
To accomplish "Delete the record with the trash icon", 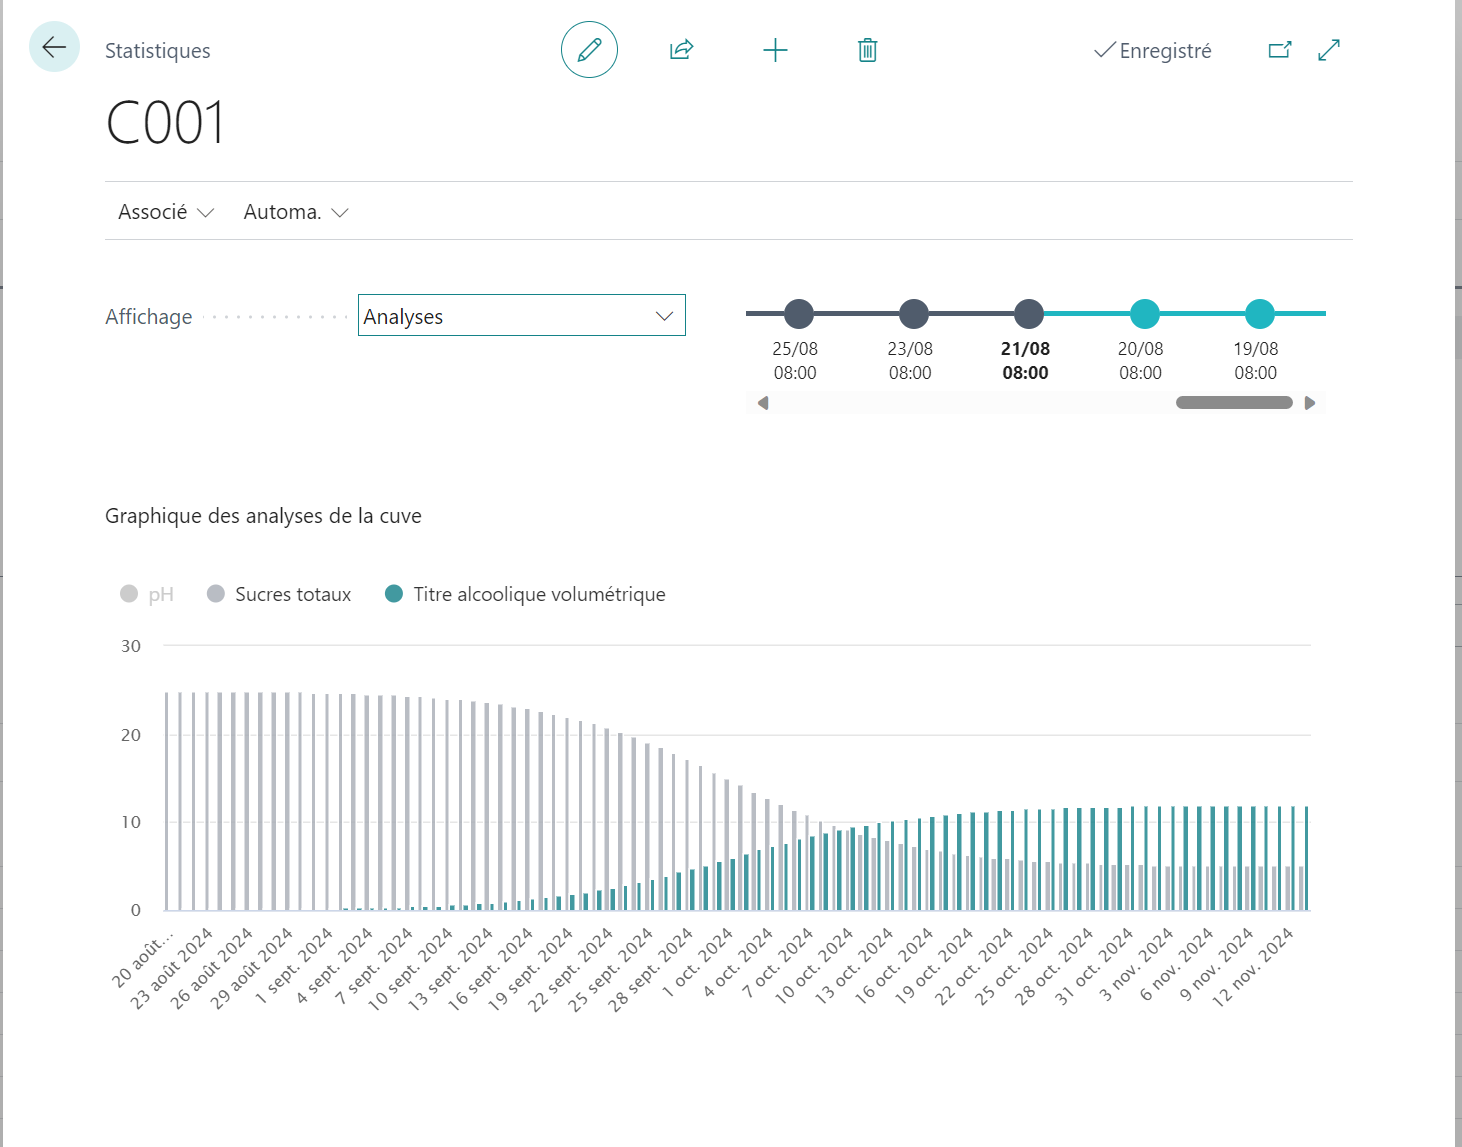I will [x=867, y=50].
